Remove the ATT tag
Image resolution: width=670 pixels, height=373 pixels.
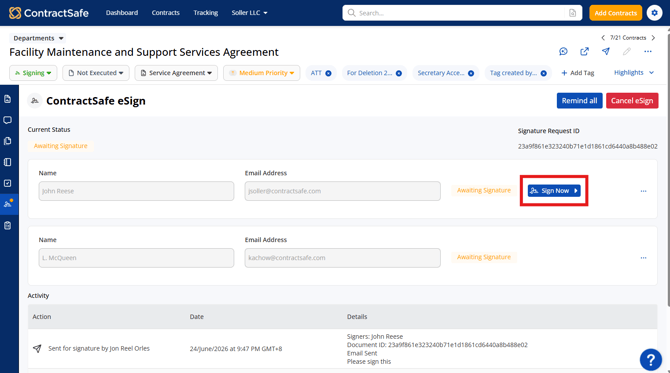coord(328,73)
